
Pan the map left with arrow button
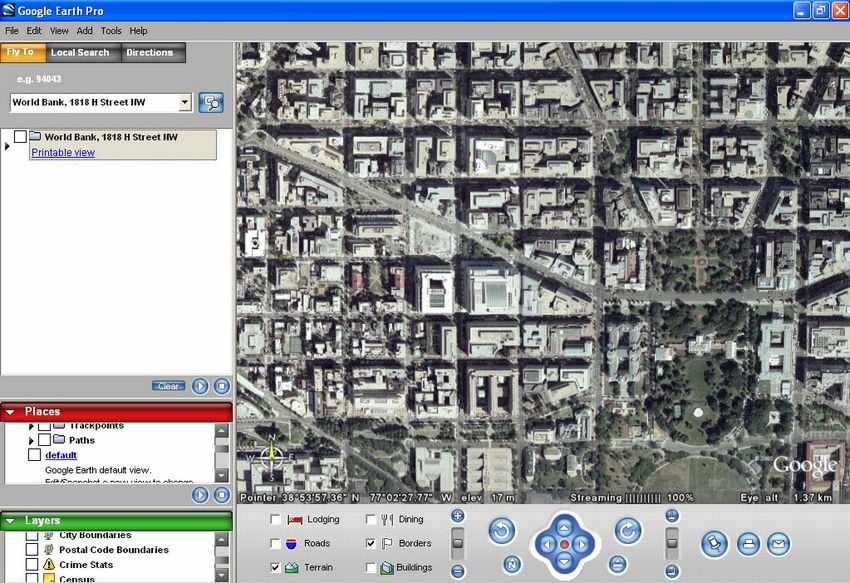[548, 544]
